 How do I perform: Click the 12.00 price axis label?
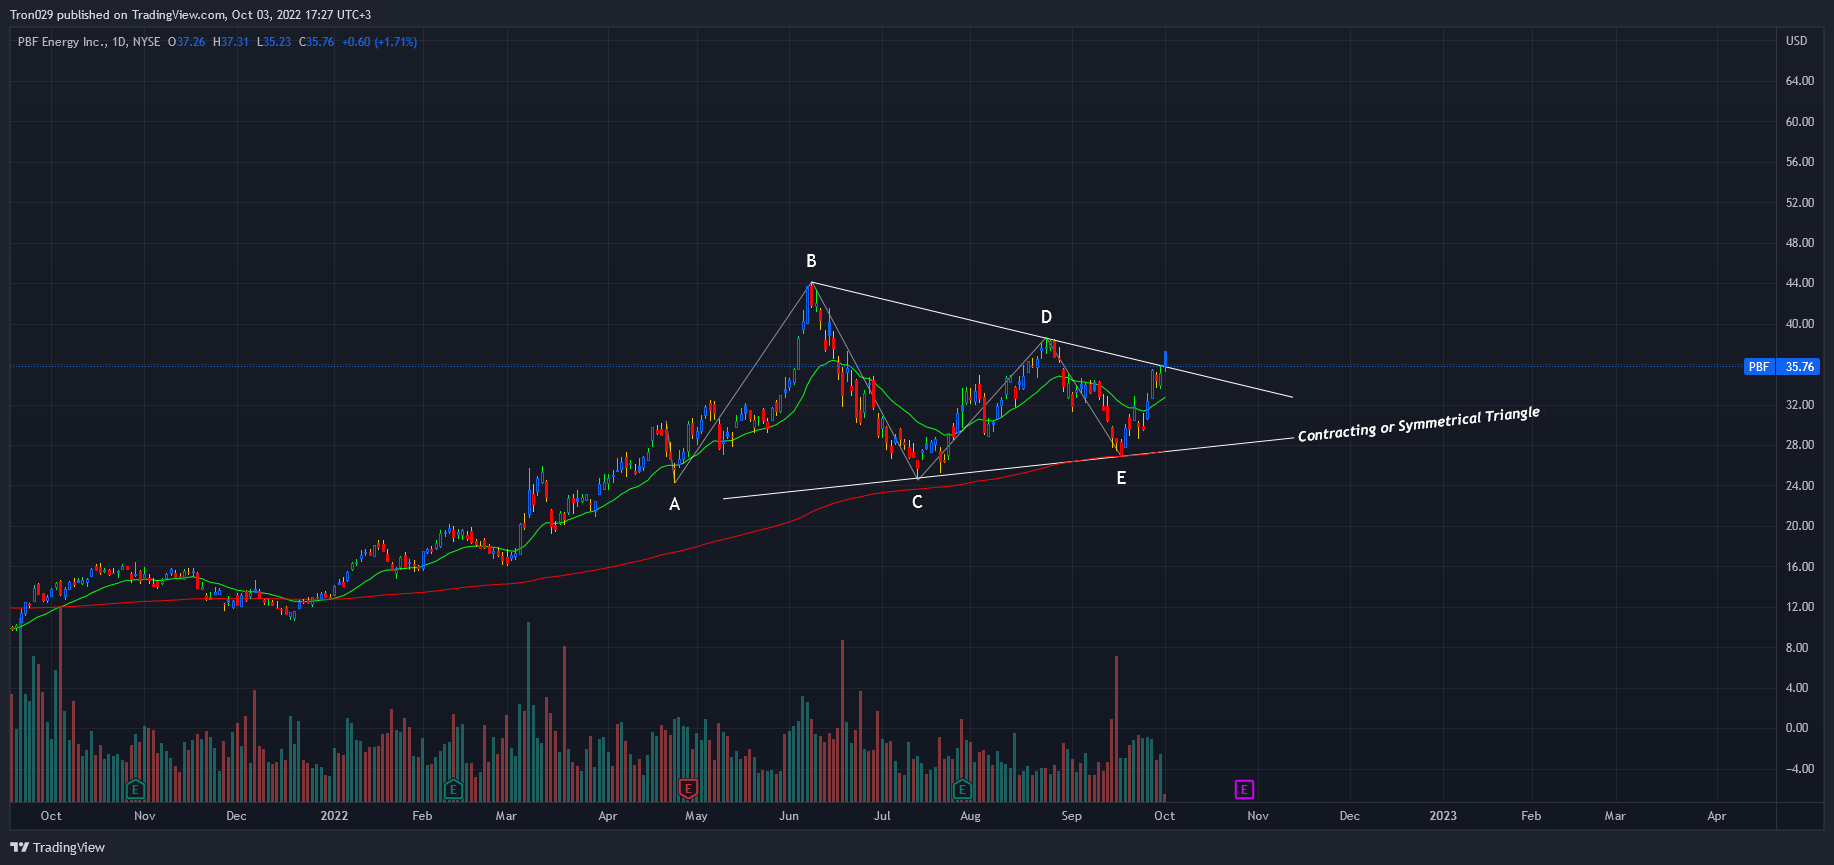(1800, 607)
